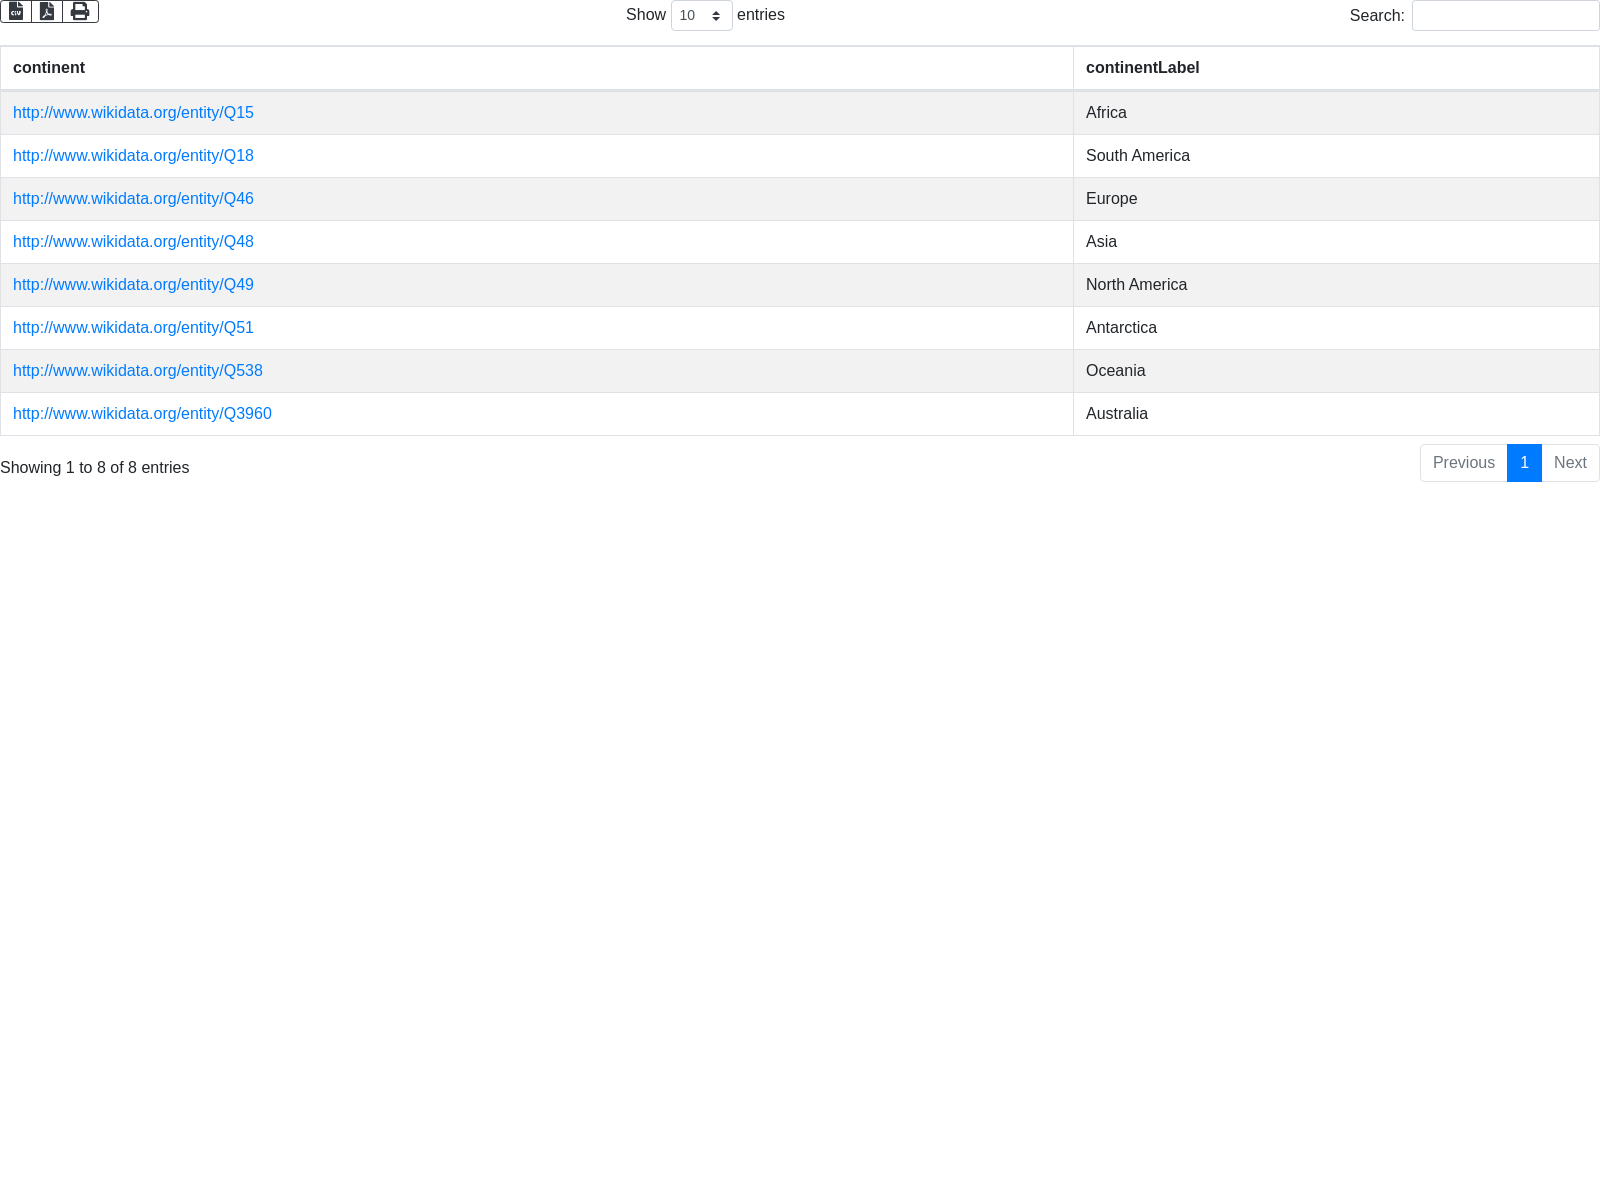Focus the Search input field

1505,16
